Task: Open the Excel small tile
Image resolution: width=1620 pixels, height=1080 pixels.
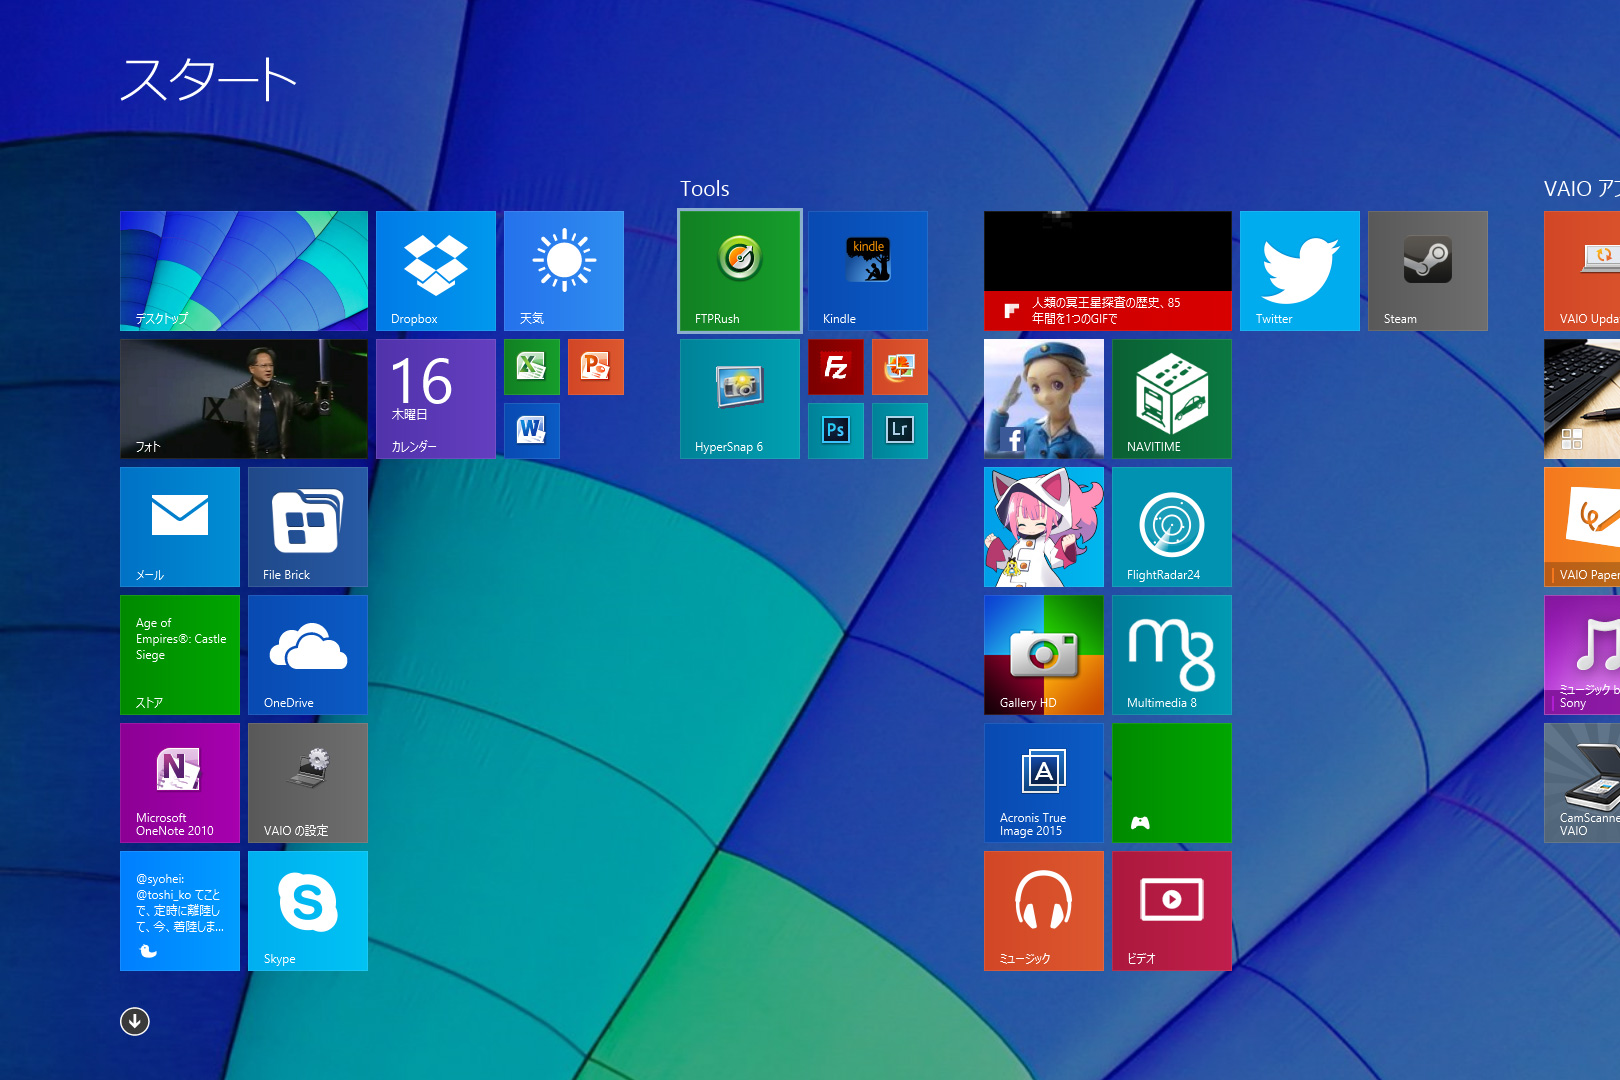Action: (x=531, y=367)
